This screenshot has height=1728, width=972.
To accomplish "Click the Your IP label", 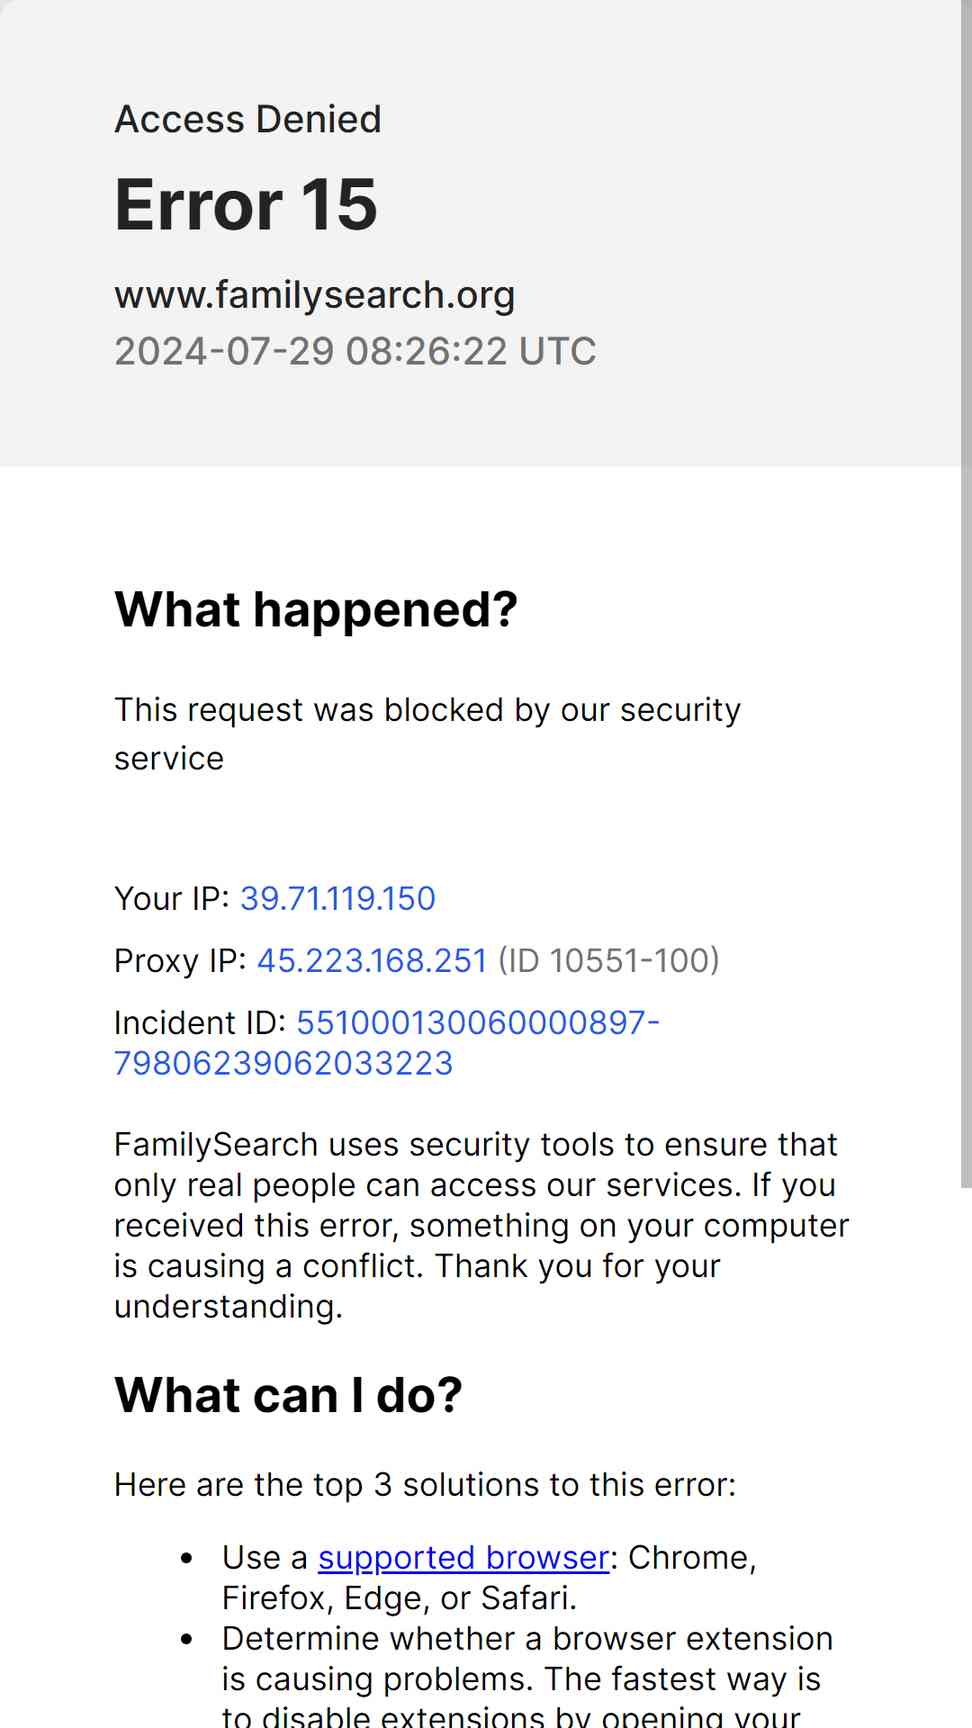I will 172,898.
